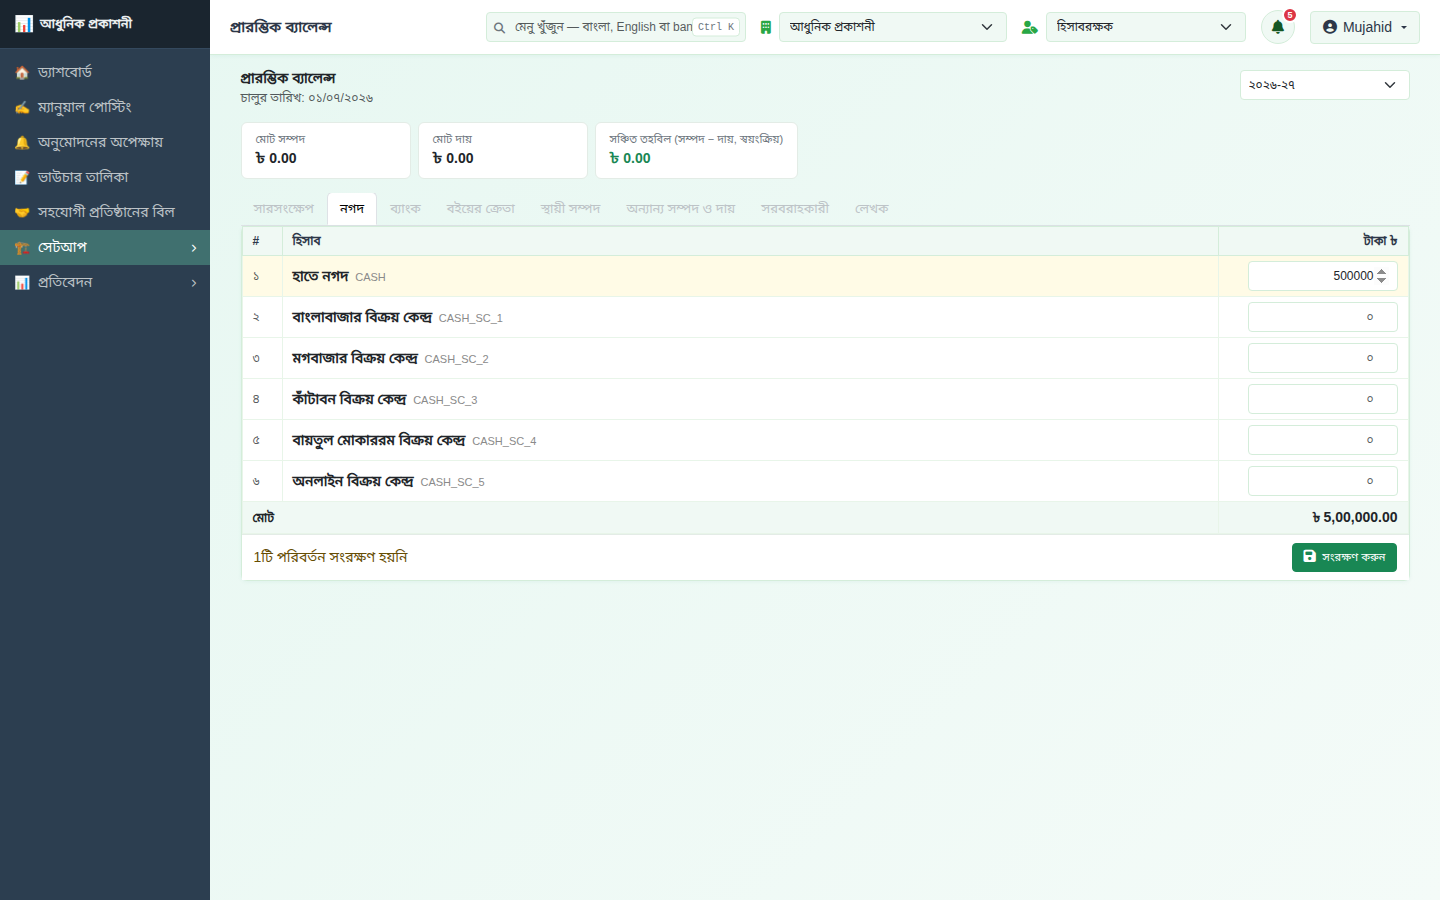1440x900 pixels.
Task: Switch to the সরবরাহকারী tab
Action: pos(795,209)
